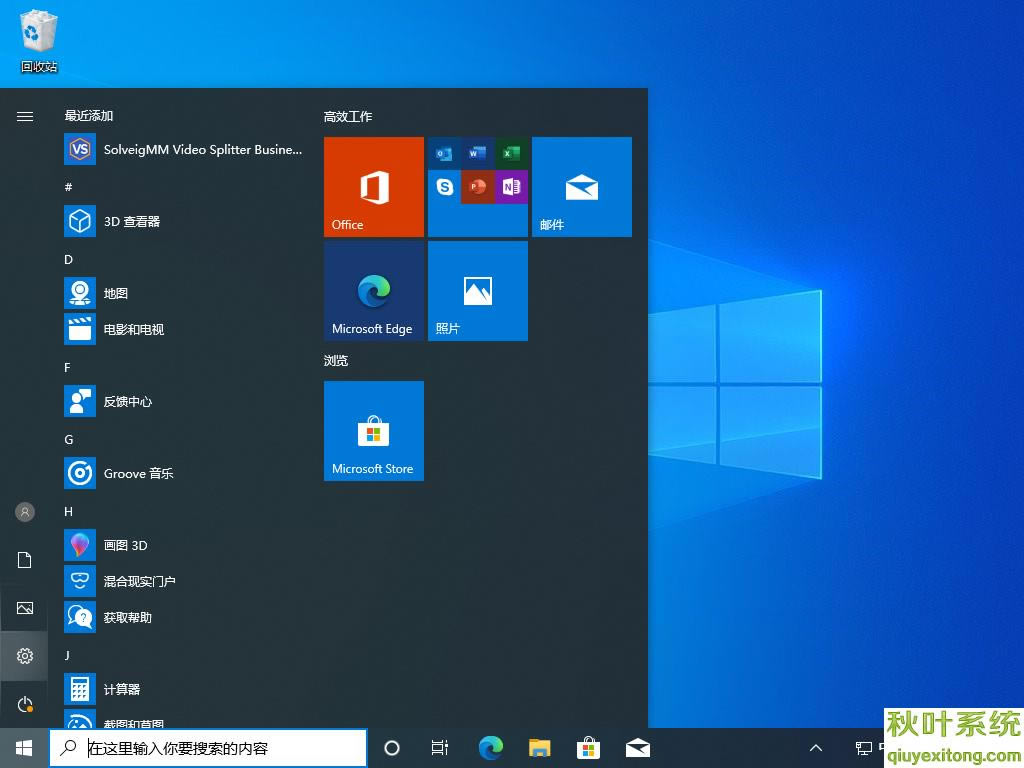Screen dimensions: 1024x768
Task: Click the J letter header in app list
Action: click(x=67, y=655)
